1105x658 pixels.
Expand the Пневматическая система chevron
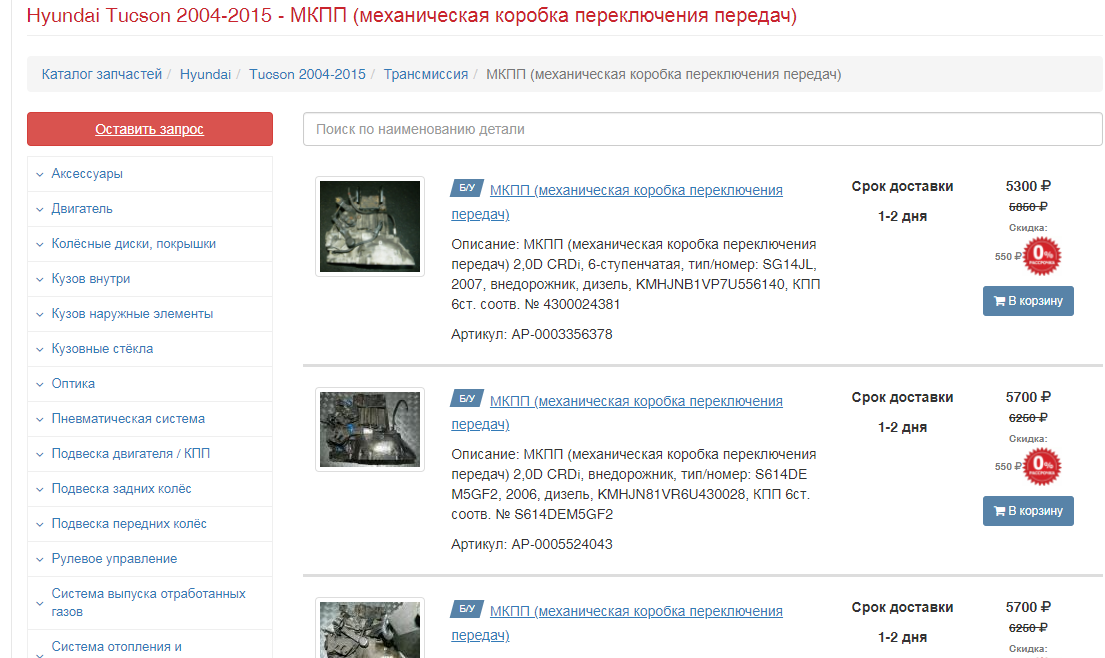39,419
